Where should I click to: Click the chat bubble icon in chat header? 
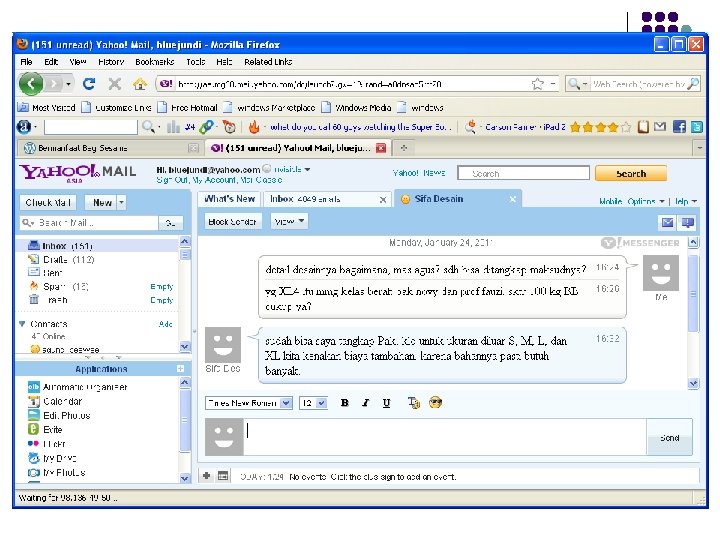(687, 223)
